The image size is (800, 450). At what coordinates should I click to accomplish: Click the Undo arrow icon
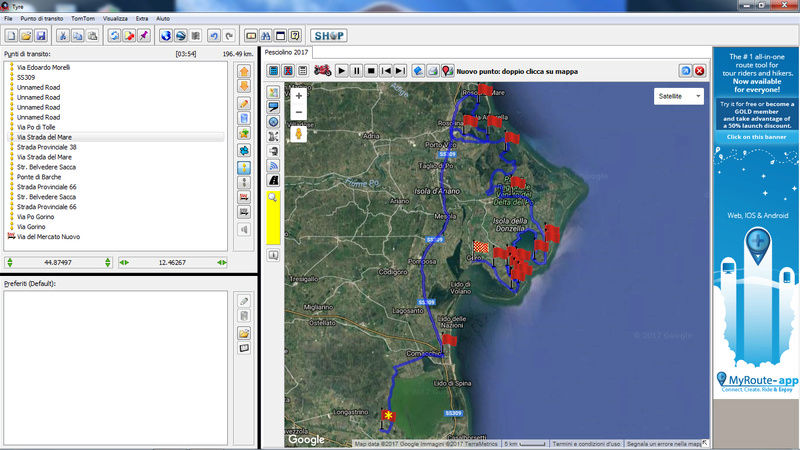(x=214, y=36)
